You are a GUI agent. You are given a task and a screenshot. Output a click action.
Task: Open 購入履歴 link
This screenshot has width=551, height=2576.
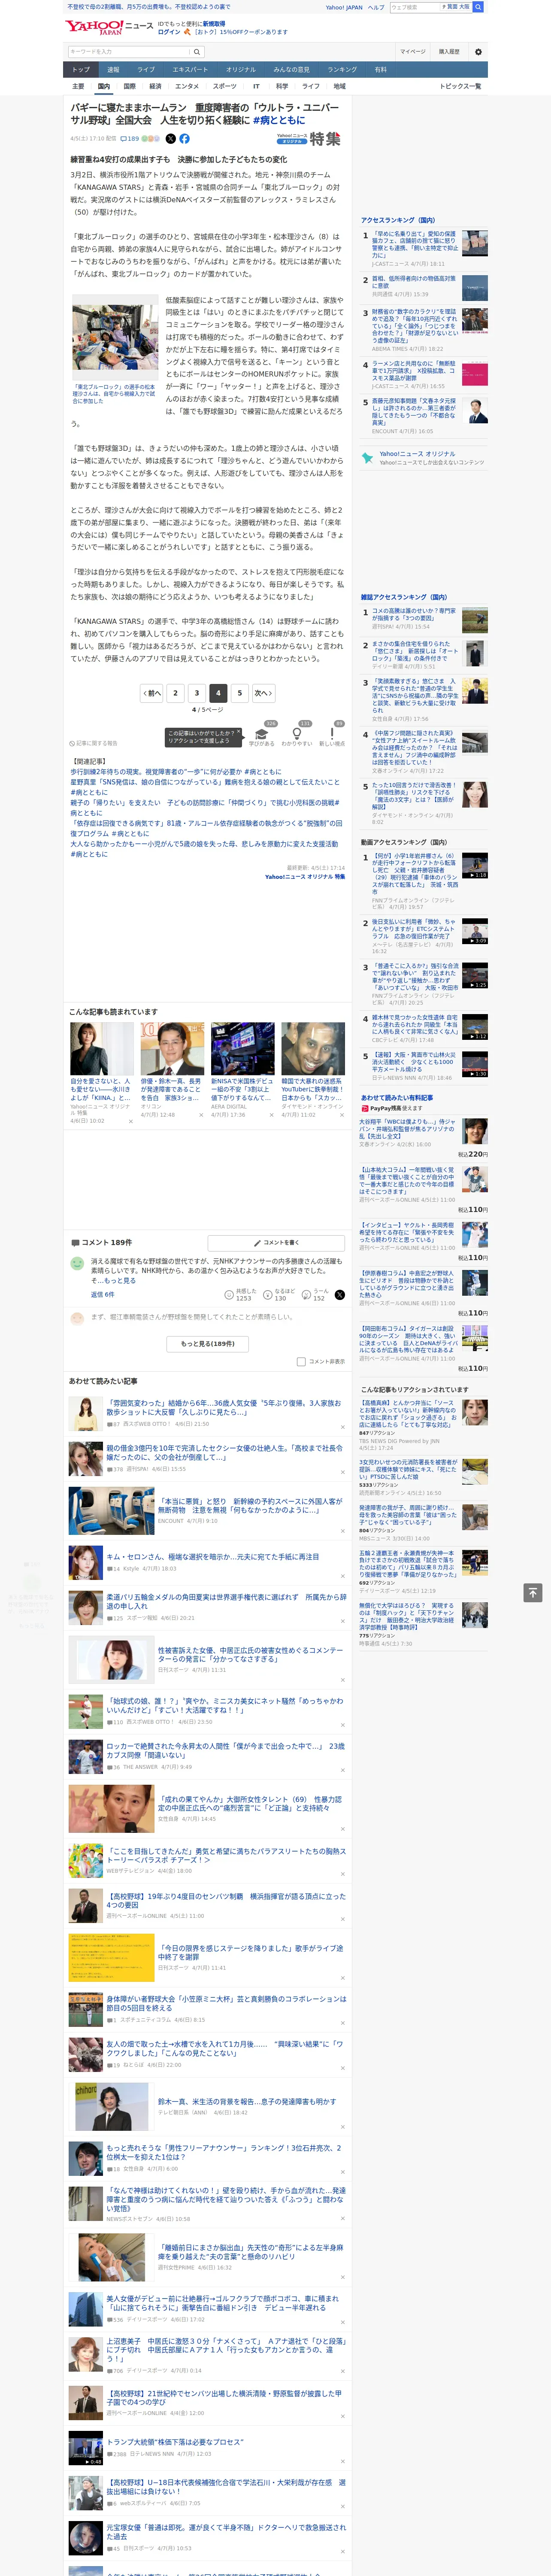(x=449, y=52)
